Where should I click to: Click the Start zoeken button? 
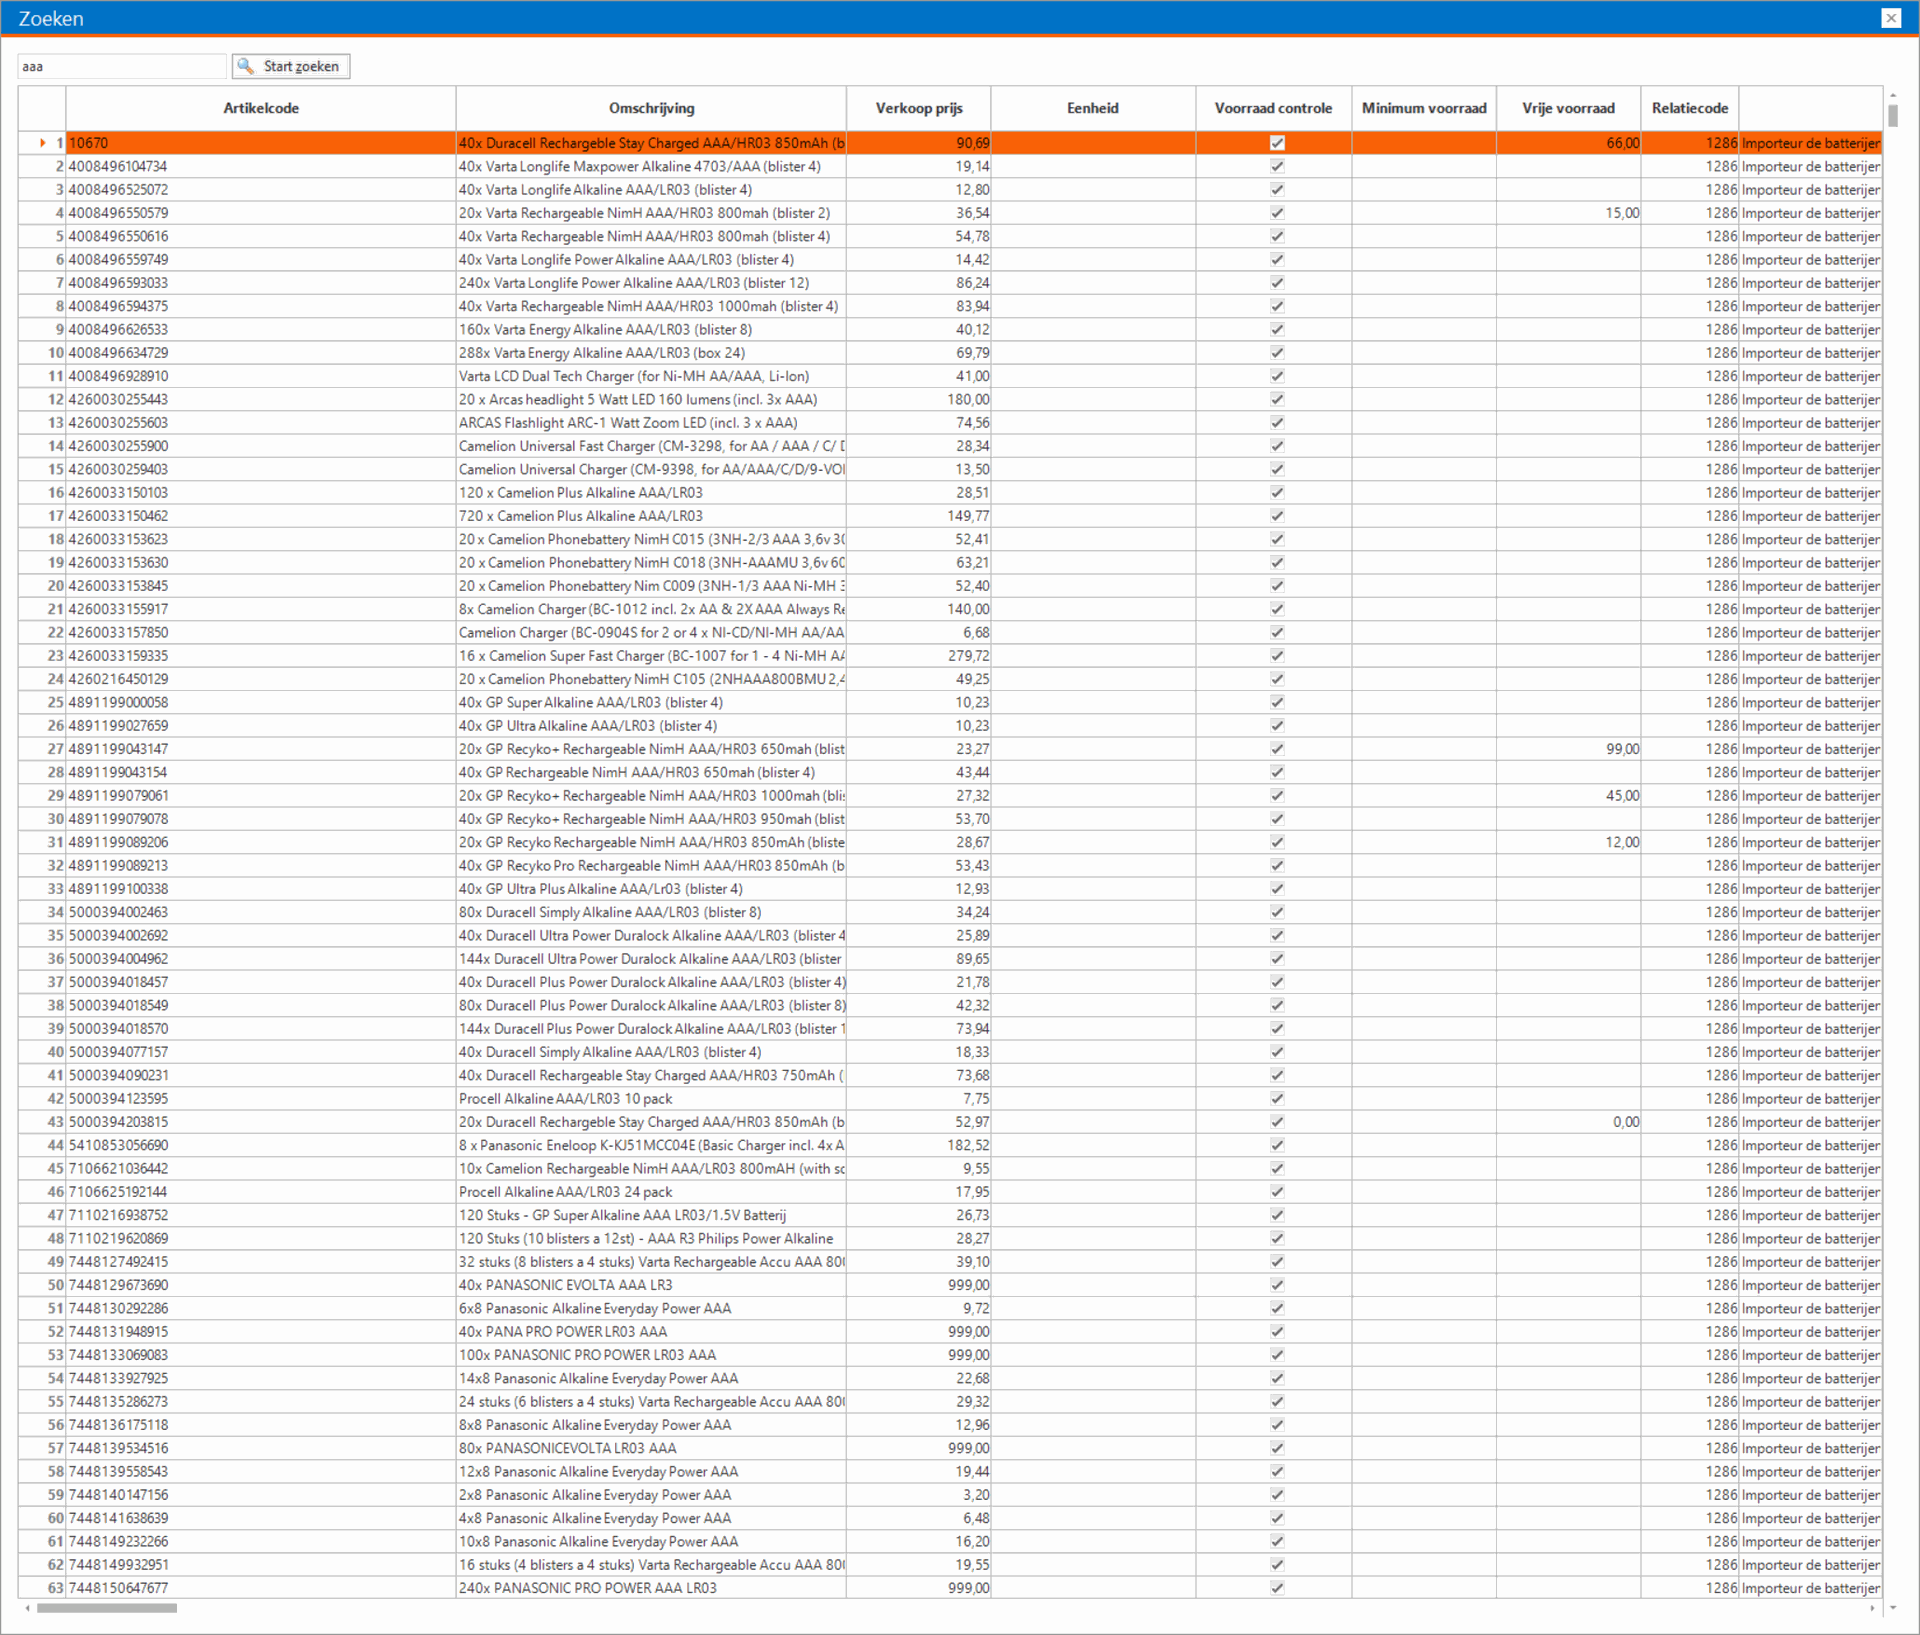coord(291,66)
